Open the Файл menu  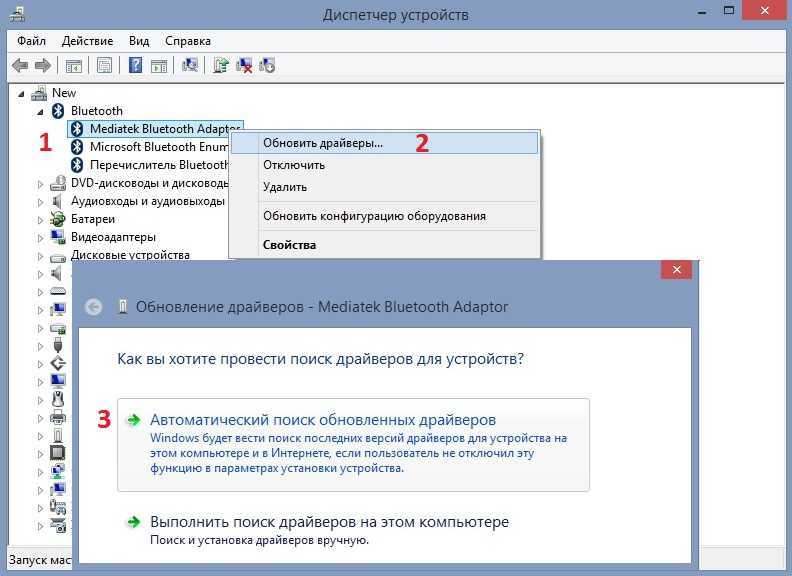31,41
